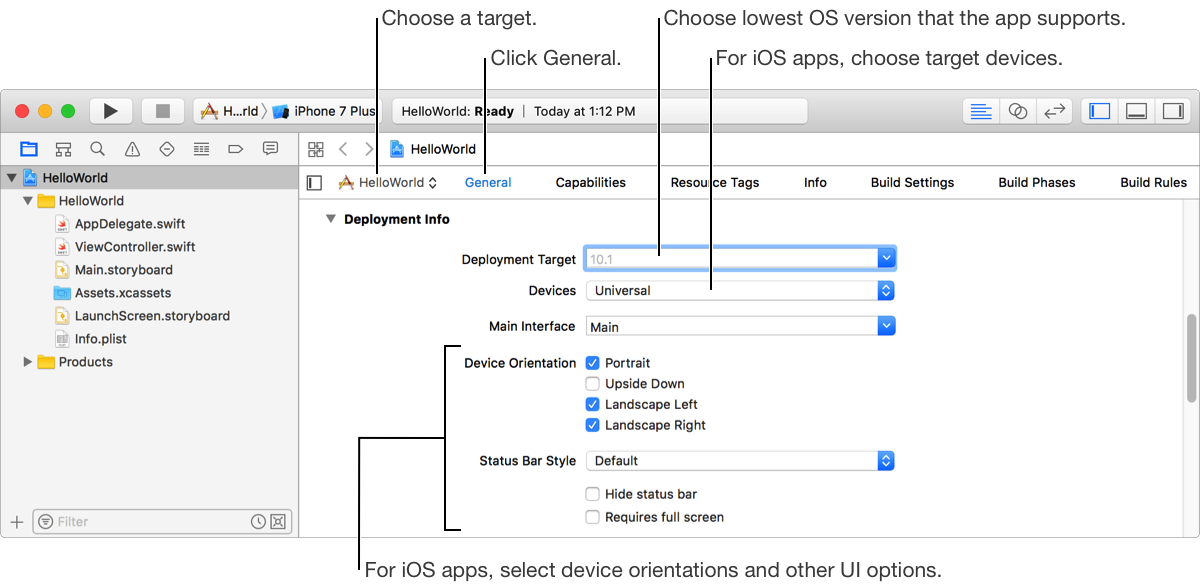Screen dimensions: 1200x588
Task: Uncheck Landscape Left orientation
Action: pyautogui.click(x=592, y=405)
